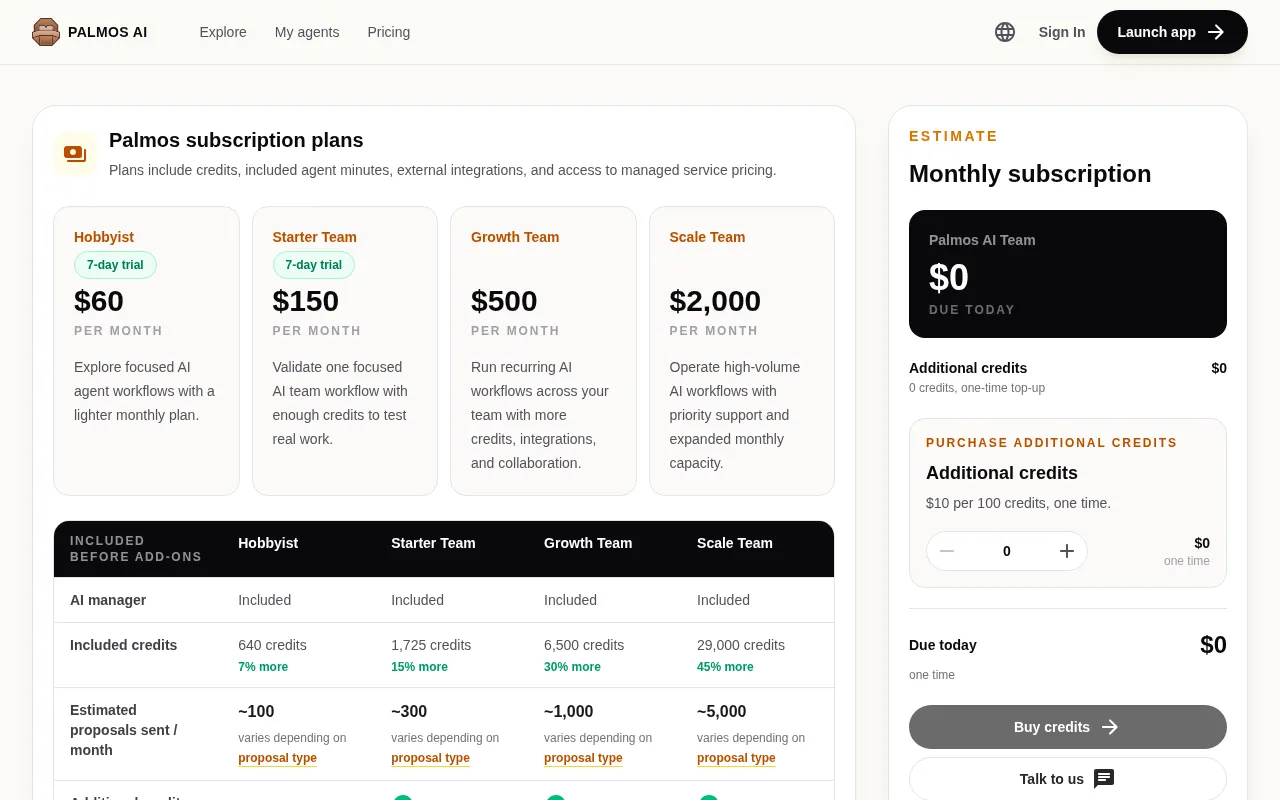Click the '45% more' label
The height and width of the screenshot is (800, 1280).
[725, 667]
